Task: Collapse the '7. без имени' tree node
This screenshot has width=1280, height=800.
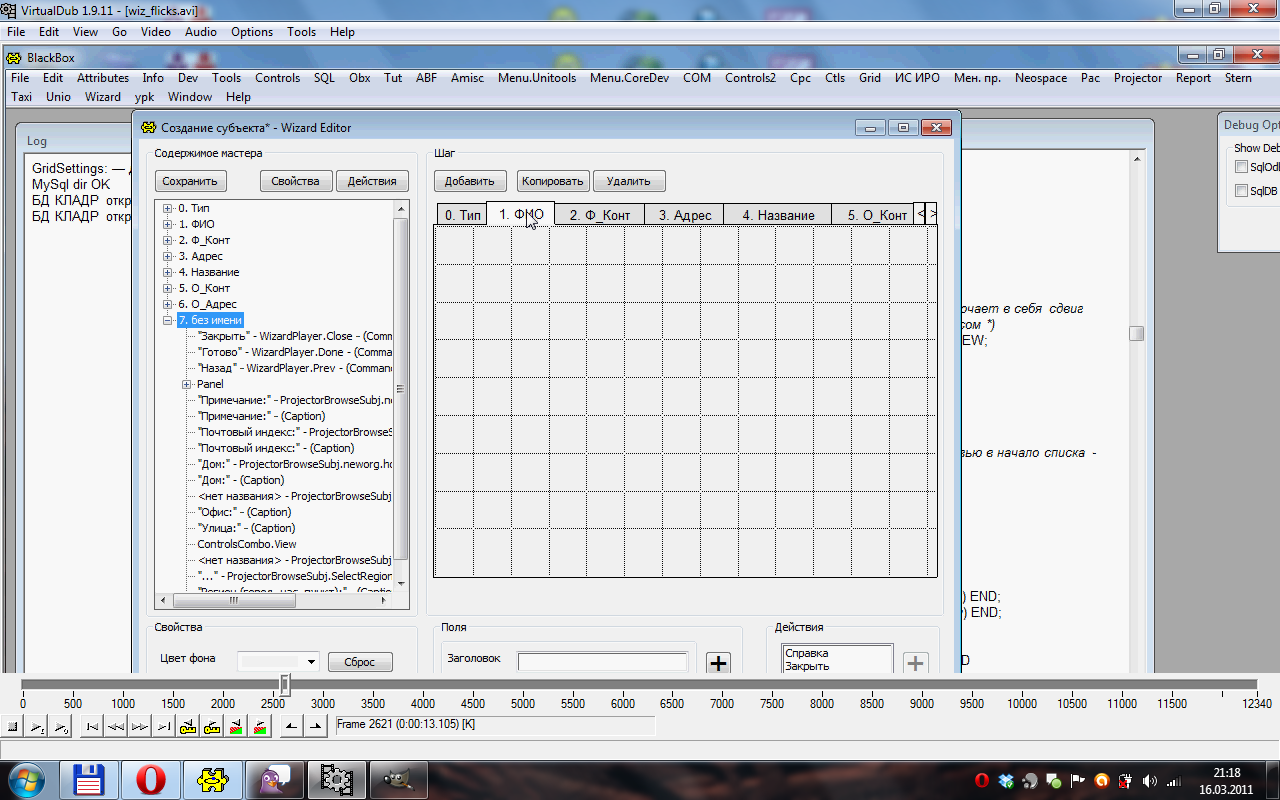Action: 167,320
